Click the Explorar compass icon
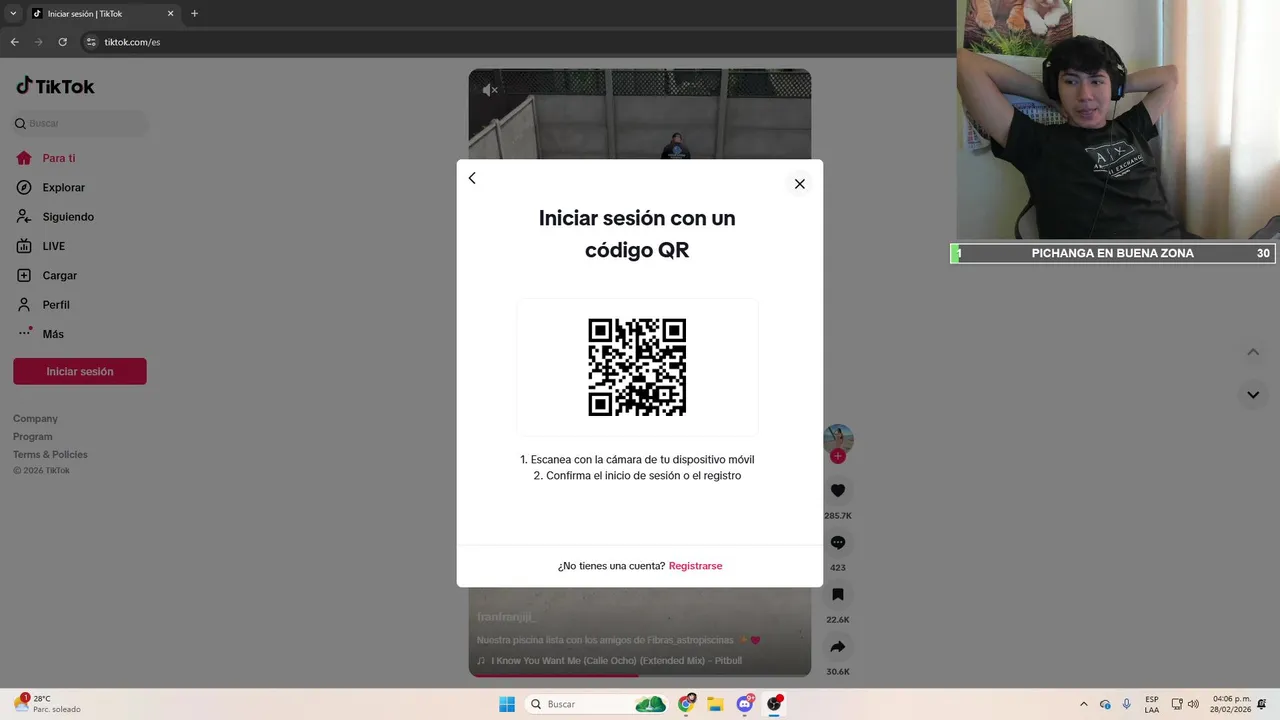The height and width of the screenshot is (720, 1280). click(x=24, y=187)
